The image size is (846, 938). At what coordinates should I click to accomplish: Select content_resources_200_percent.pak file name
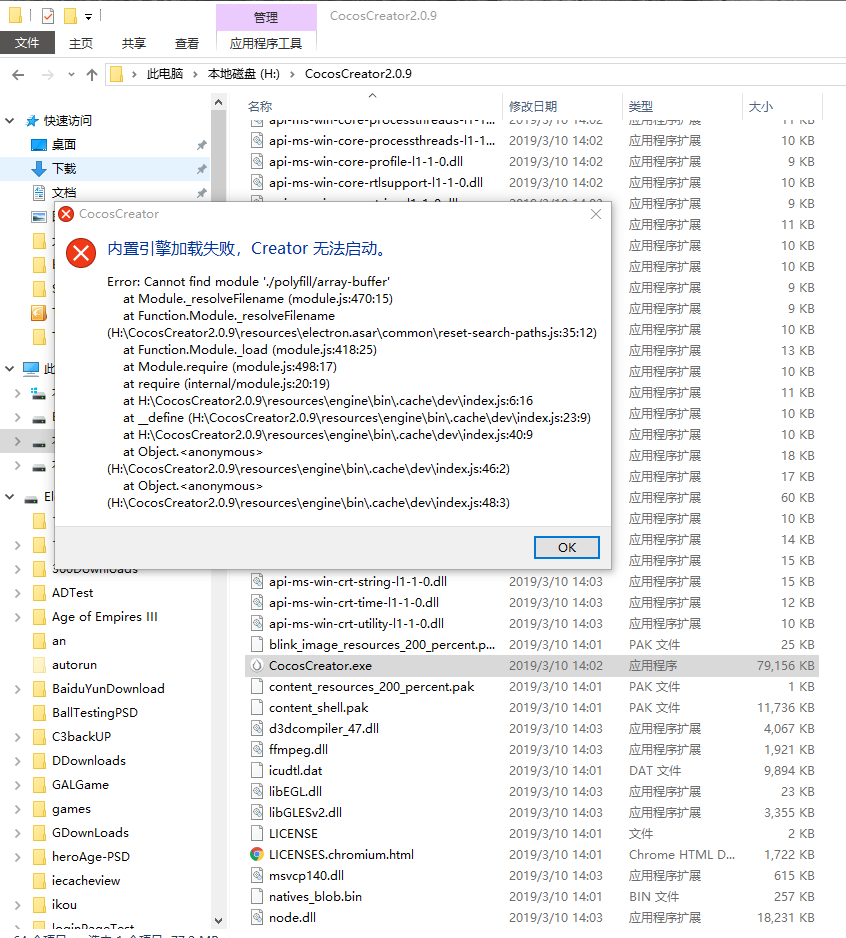click(372, 686)
